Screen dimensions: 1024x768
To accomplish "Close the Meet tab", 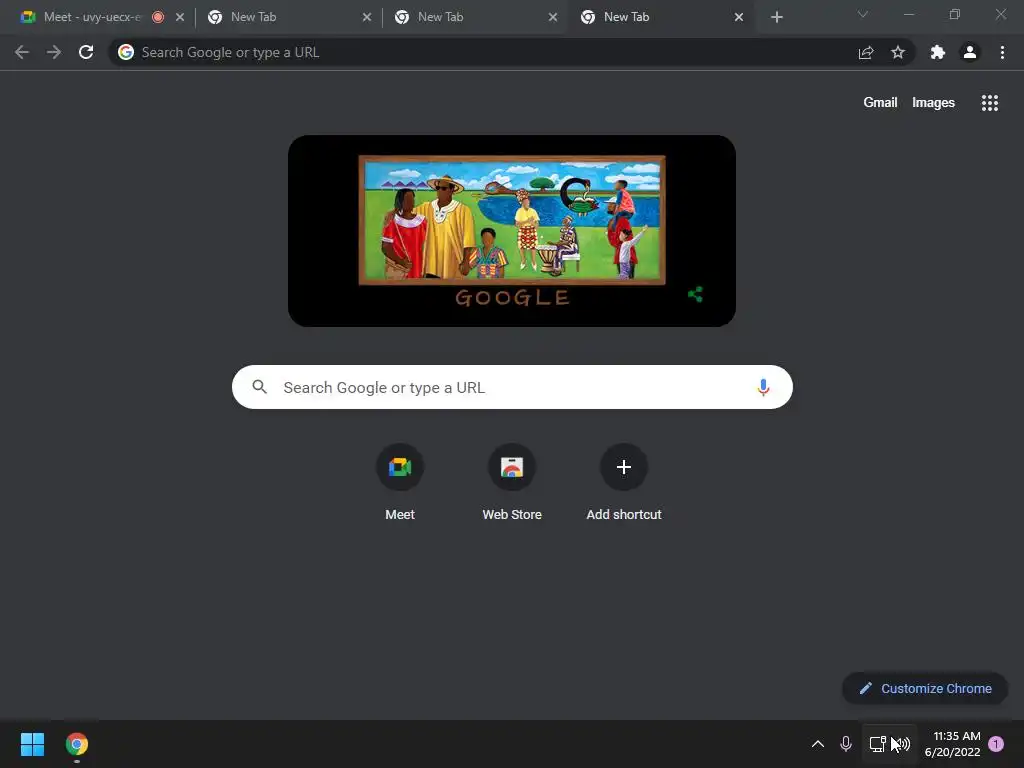I will (x=180, y=17).
